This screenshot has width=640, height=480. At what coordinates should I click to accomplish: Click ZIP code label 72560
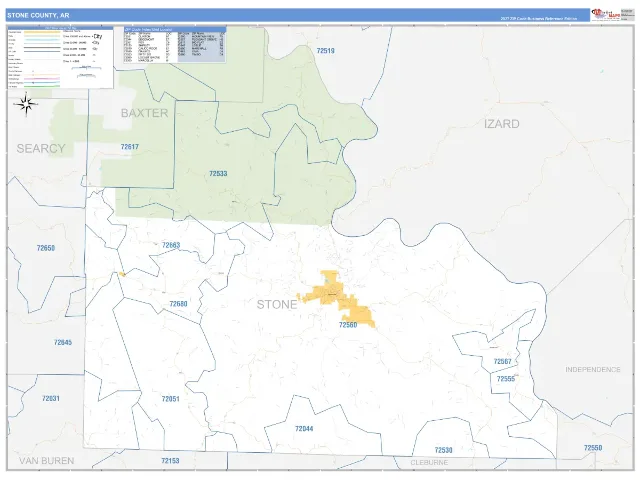pyautogui.click(x=348, y=325)
